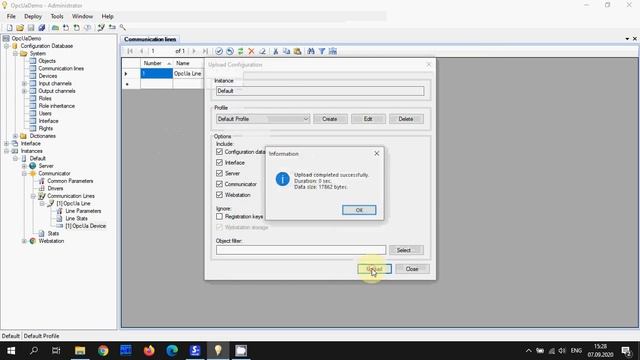Click the Upload button in the dialog
The image size is (640, 360).
[374, 269]
